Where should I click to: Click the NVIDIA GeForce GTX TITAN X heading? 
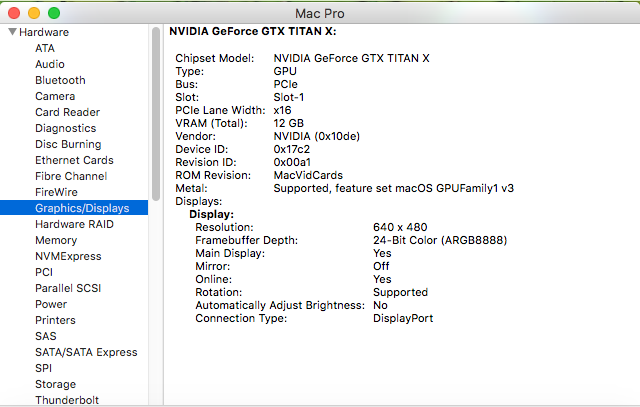tap(253, 31)
